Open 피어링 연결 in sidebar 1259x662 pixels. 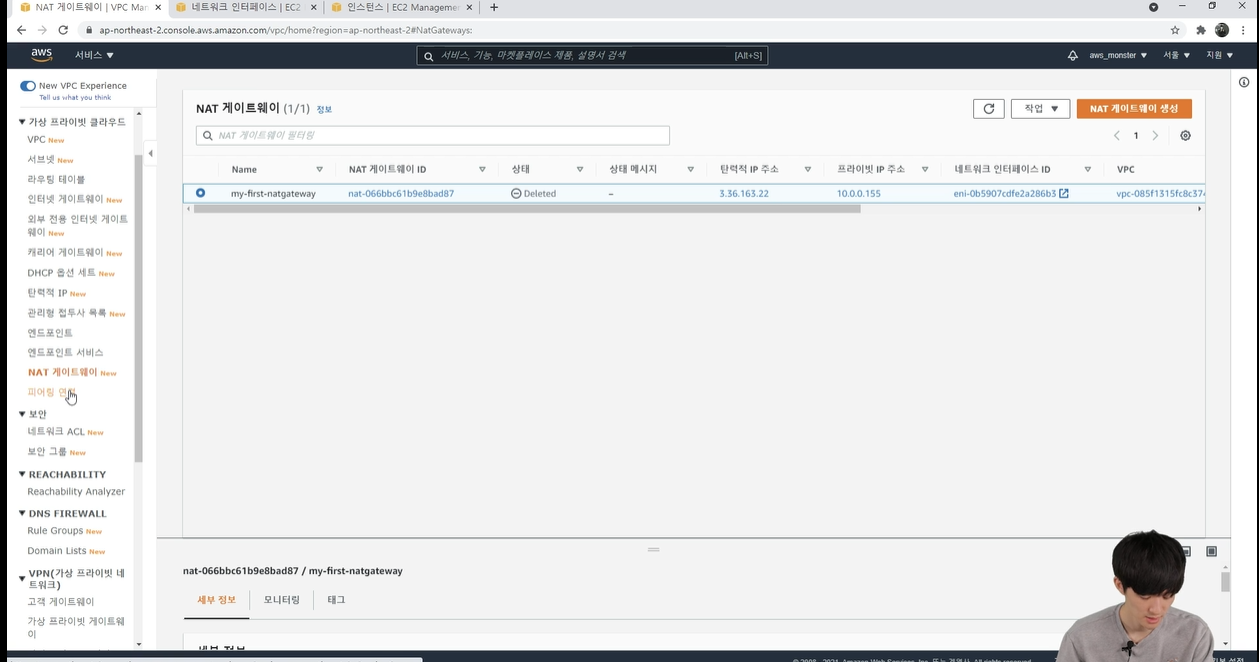coord(52,393)
